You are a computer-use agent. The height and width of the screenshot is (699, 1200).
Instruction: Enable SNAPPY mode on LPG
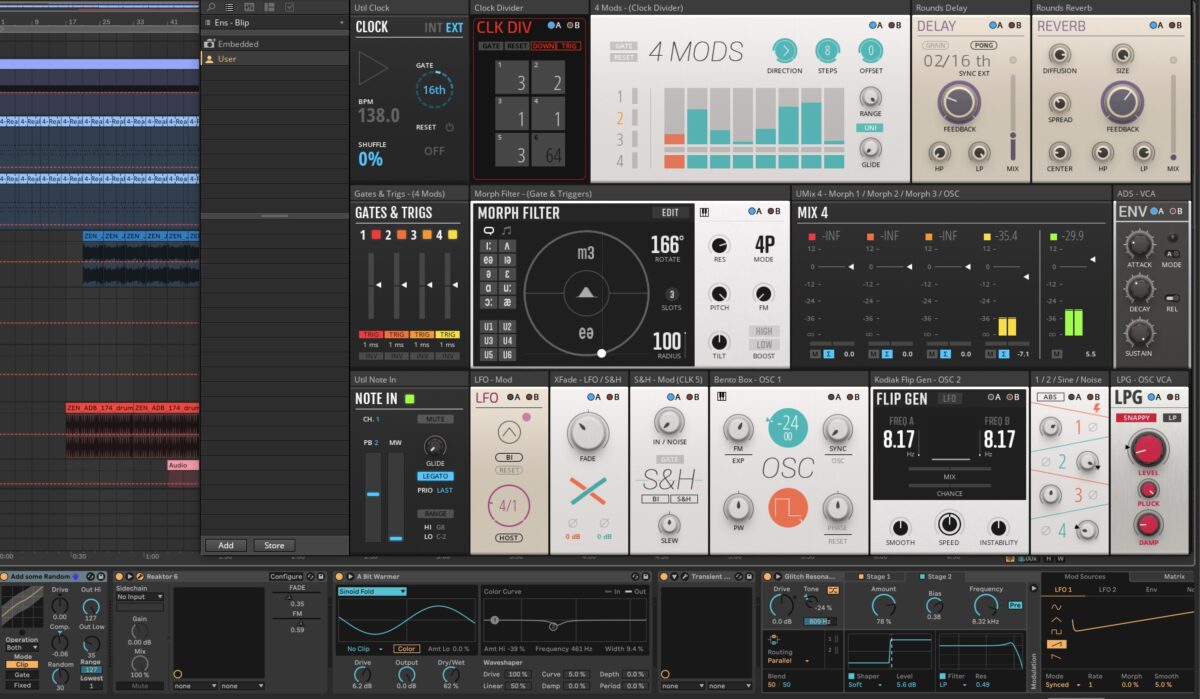point(1136,417)
